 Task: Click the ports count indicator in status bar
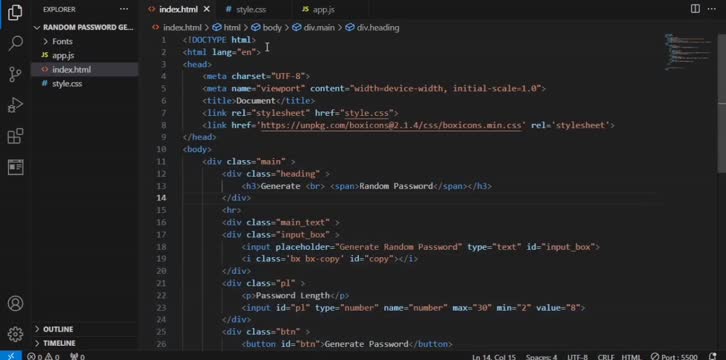click(x=76, y=356)
